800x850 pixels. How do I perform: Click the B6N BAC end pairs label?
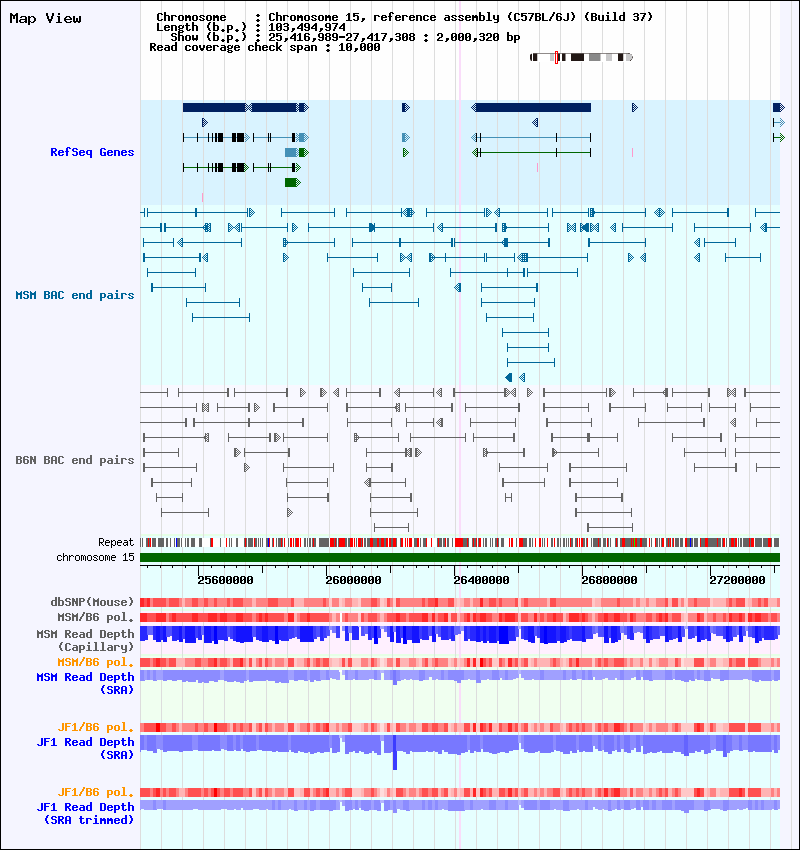(75, 460)
